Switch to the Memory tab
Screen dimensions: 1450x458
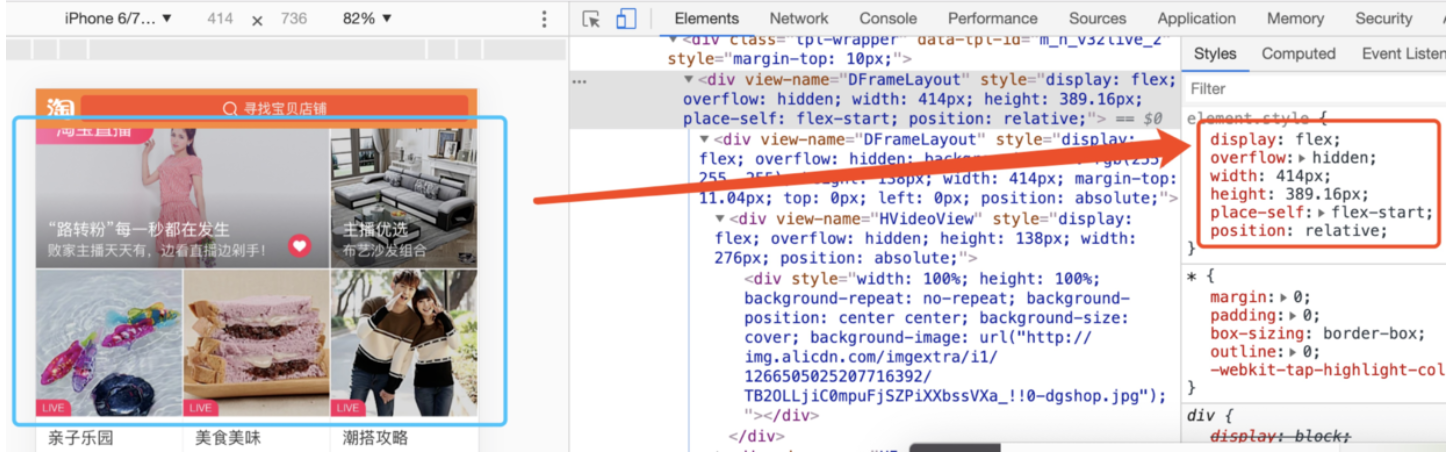[1295, 18]
